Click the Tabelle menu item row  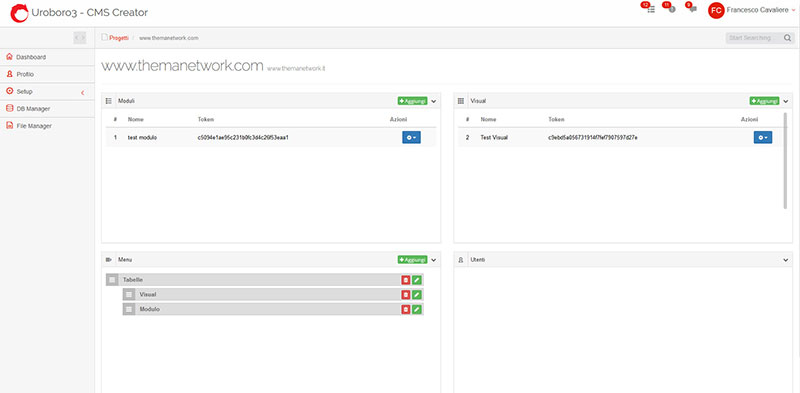coord(265,280)
